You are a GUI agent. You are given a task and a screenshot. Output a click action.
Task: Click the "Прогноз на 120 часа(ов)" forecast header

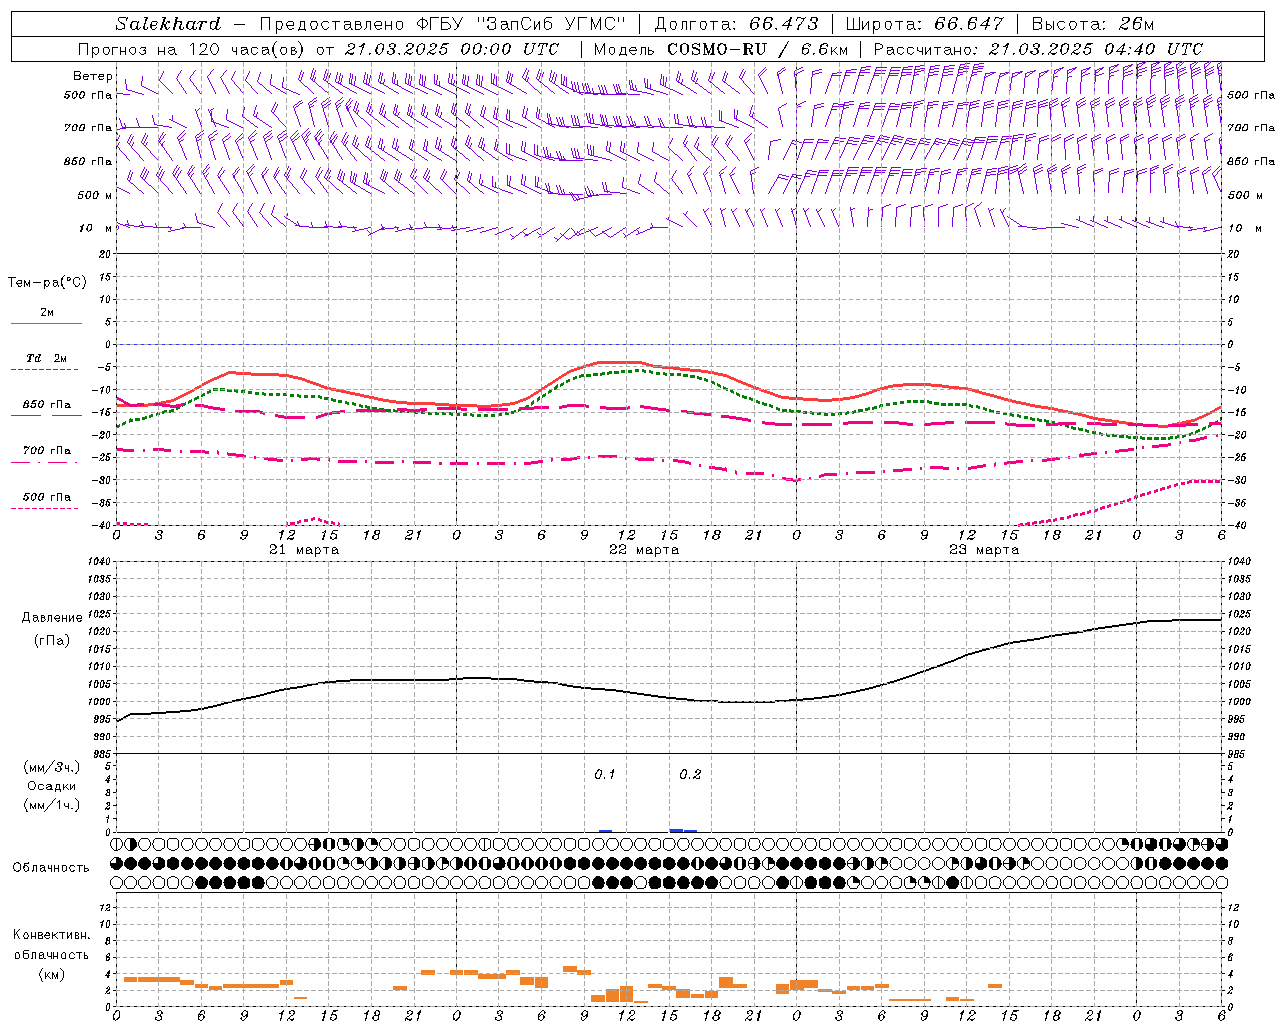192,49
